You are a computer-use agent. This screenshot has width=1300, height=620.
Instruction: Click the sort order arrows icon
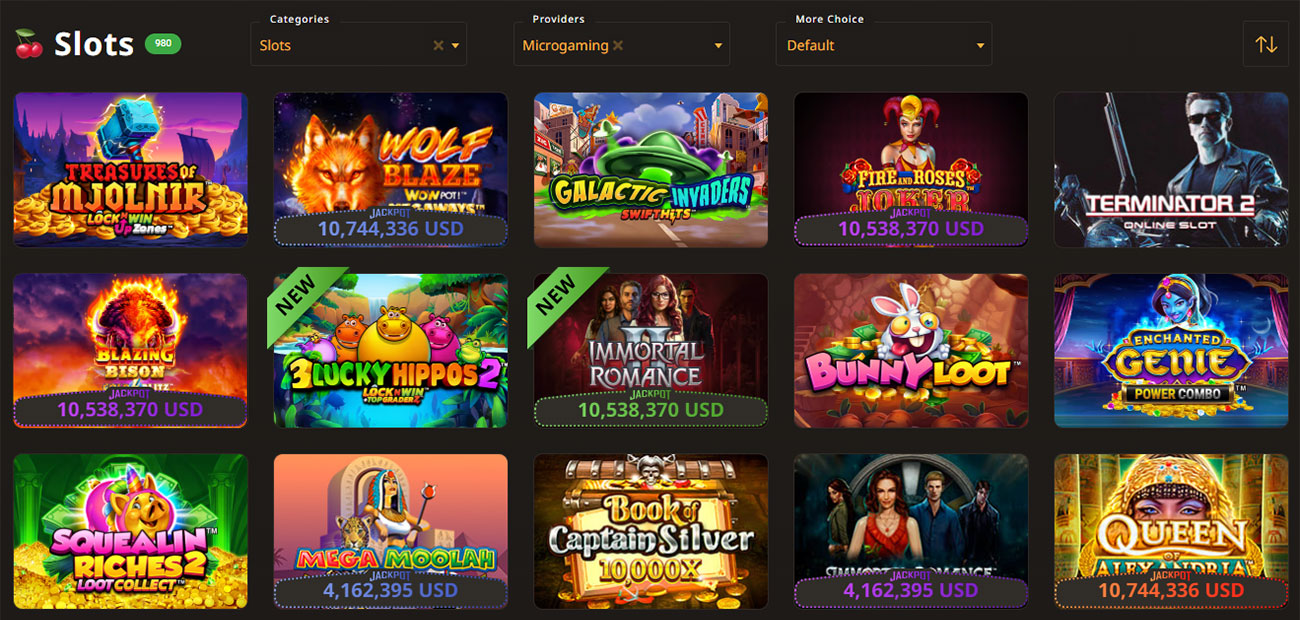pos(1266,45)
